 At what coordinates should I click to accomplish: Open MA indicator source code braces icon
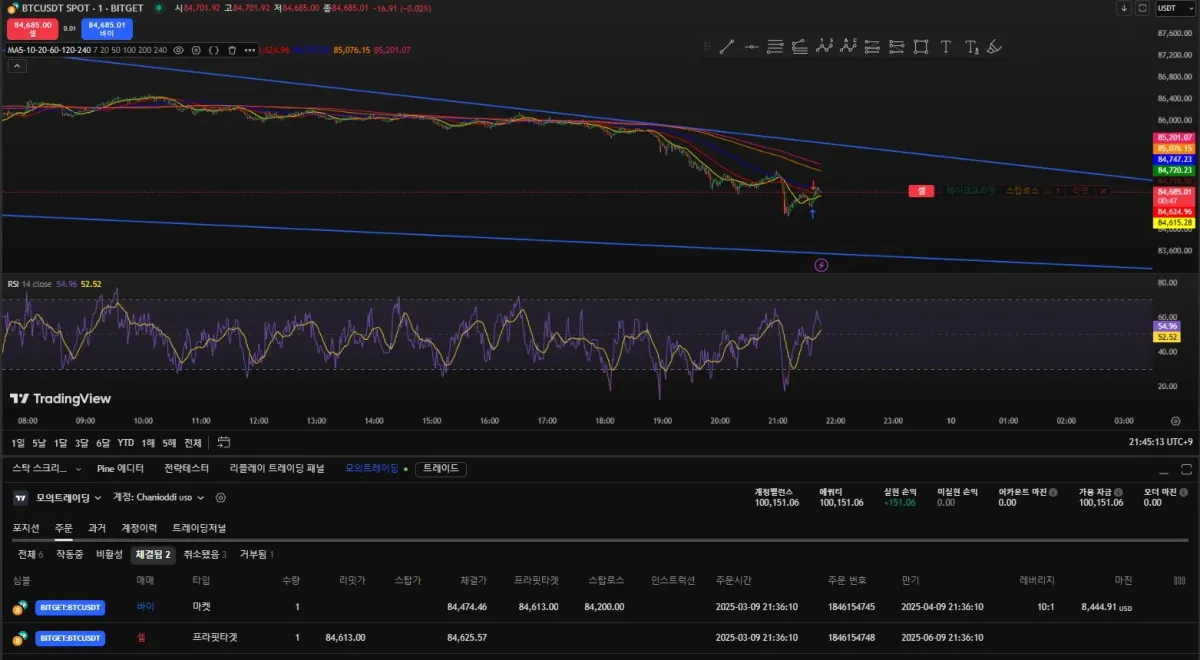[x=213, y=49]
